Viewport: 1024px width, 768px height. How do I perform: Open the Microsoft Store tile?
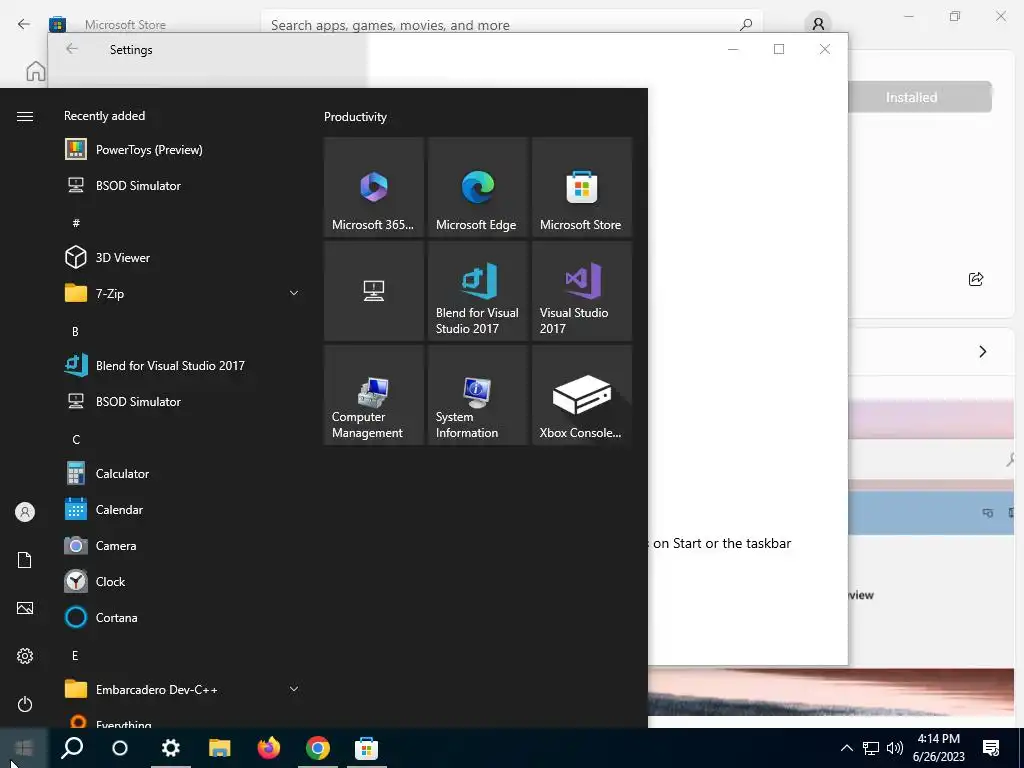pyautogui.click(x=582, y=187)
